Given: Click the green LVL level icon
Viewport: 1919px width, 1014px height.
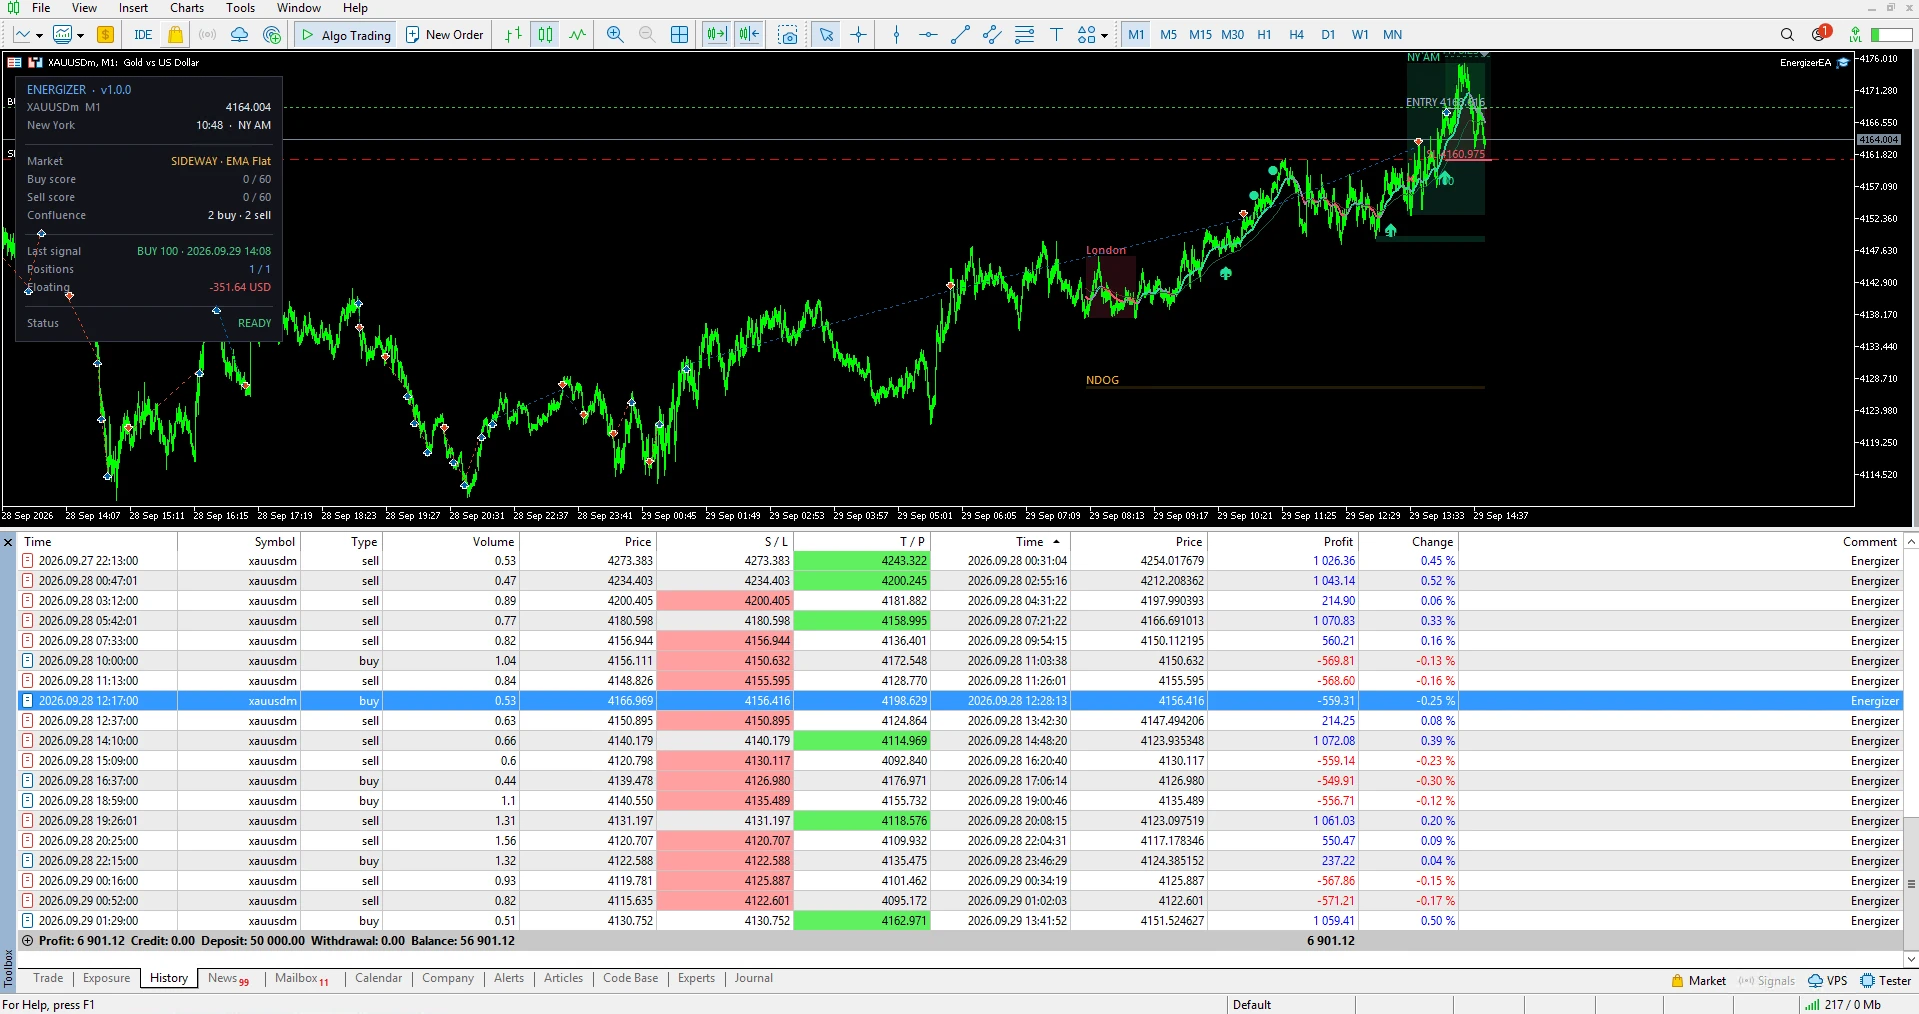Looking at the screenshot, I should (x=1855, y=35).
